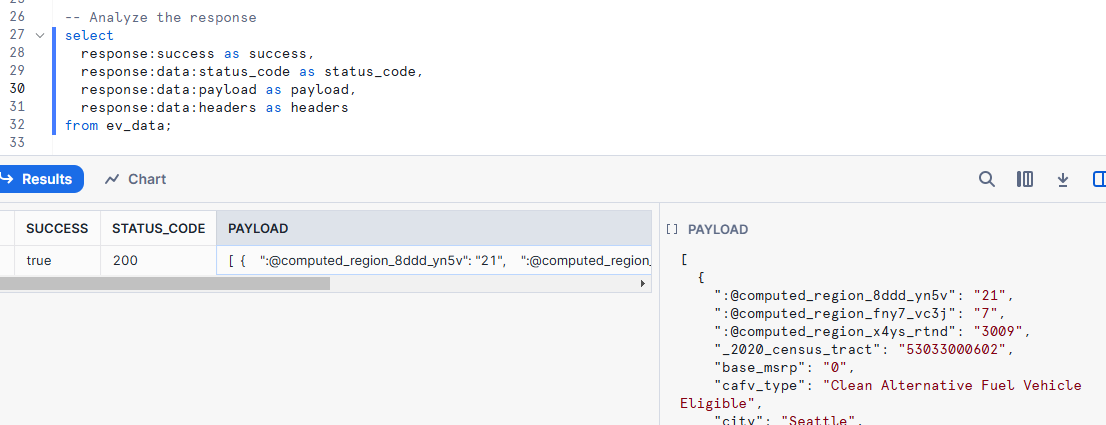Image resolution: width=1106 pixels, height=425 pixels.
Task: Click the search results magnifier icon
Action: [986, 179]
